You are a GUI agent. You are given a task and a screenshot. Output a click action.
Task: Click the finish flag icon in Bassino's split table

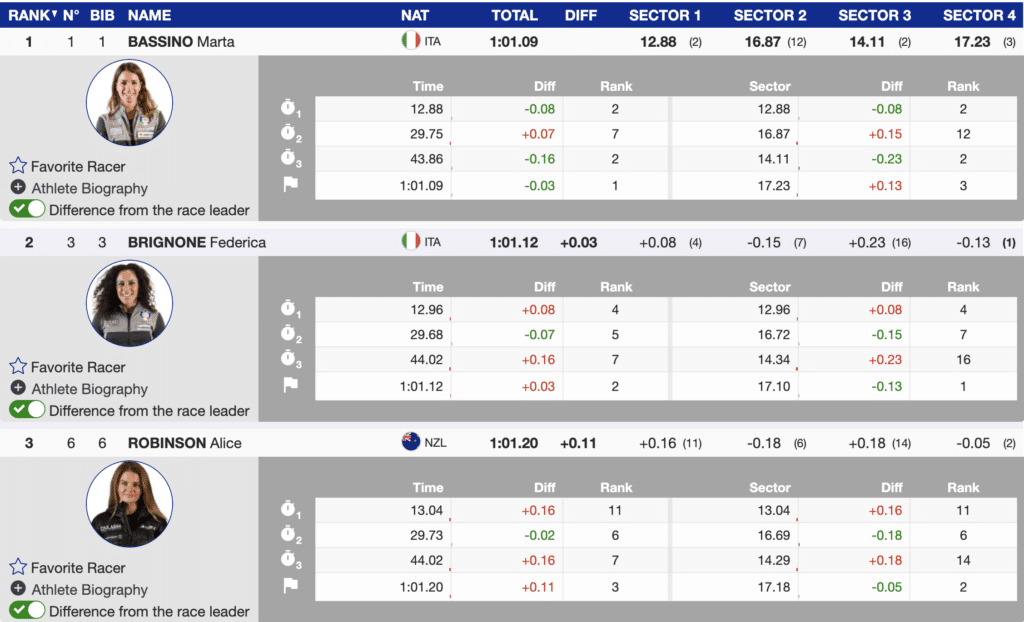point(290,184)
